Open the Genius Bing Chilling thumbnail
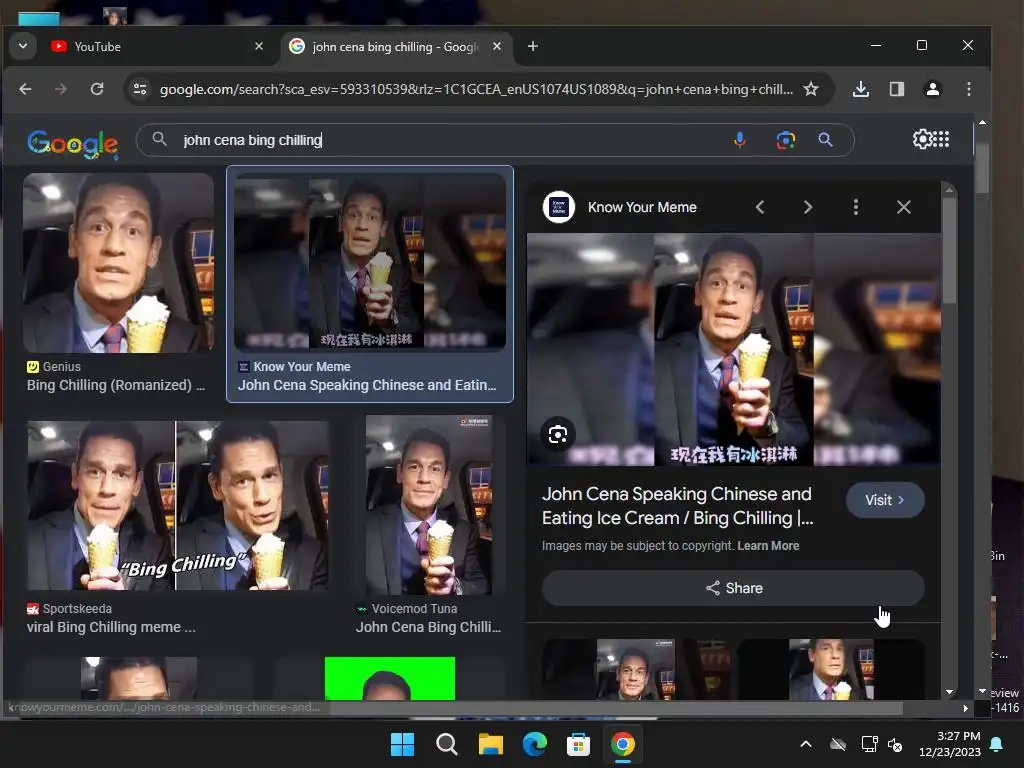This screenshot has height=768, width=1024. tap(118, 263)
